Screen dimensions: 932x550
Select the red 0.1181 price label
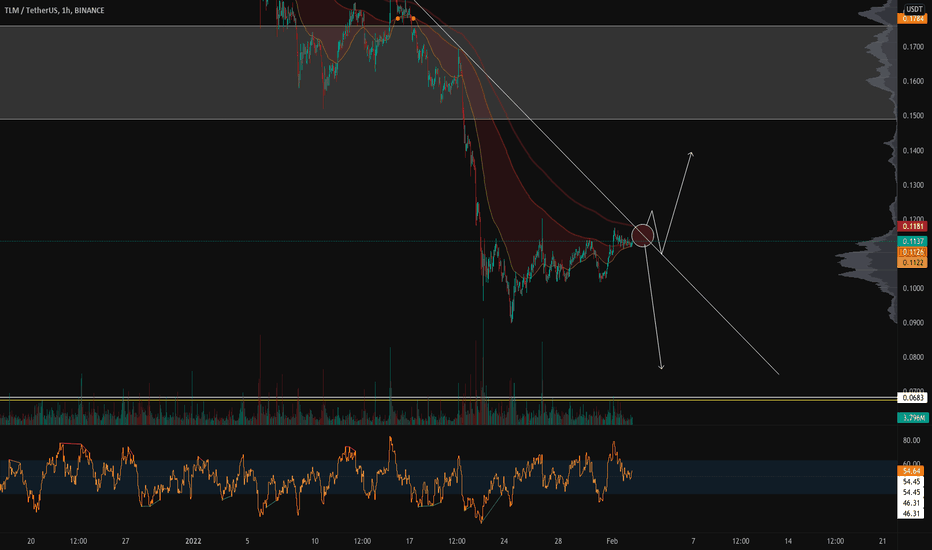point(912,226)
